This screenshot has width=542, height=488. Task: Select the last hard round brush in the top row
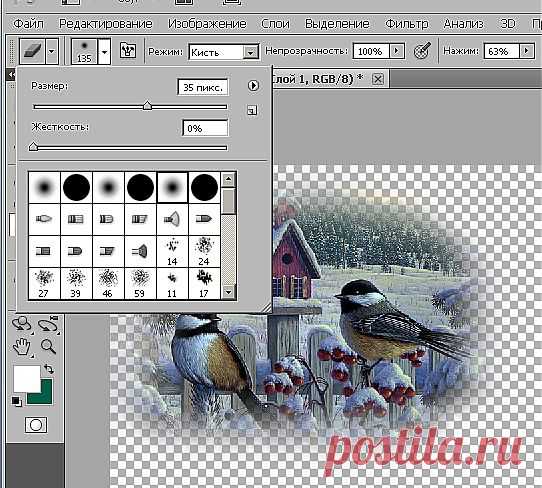coord(204,187)
